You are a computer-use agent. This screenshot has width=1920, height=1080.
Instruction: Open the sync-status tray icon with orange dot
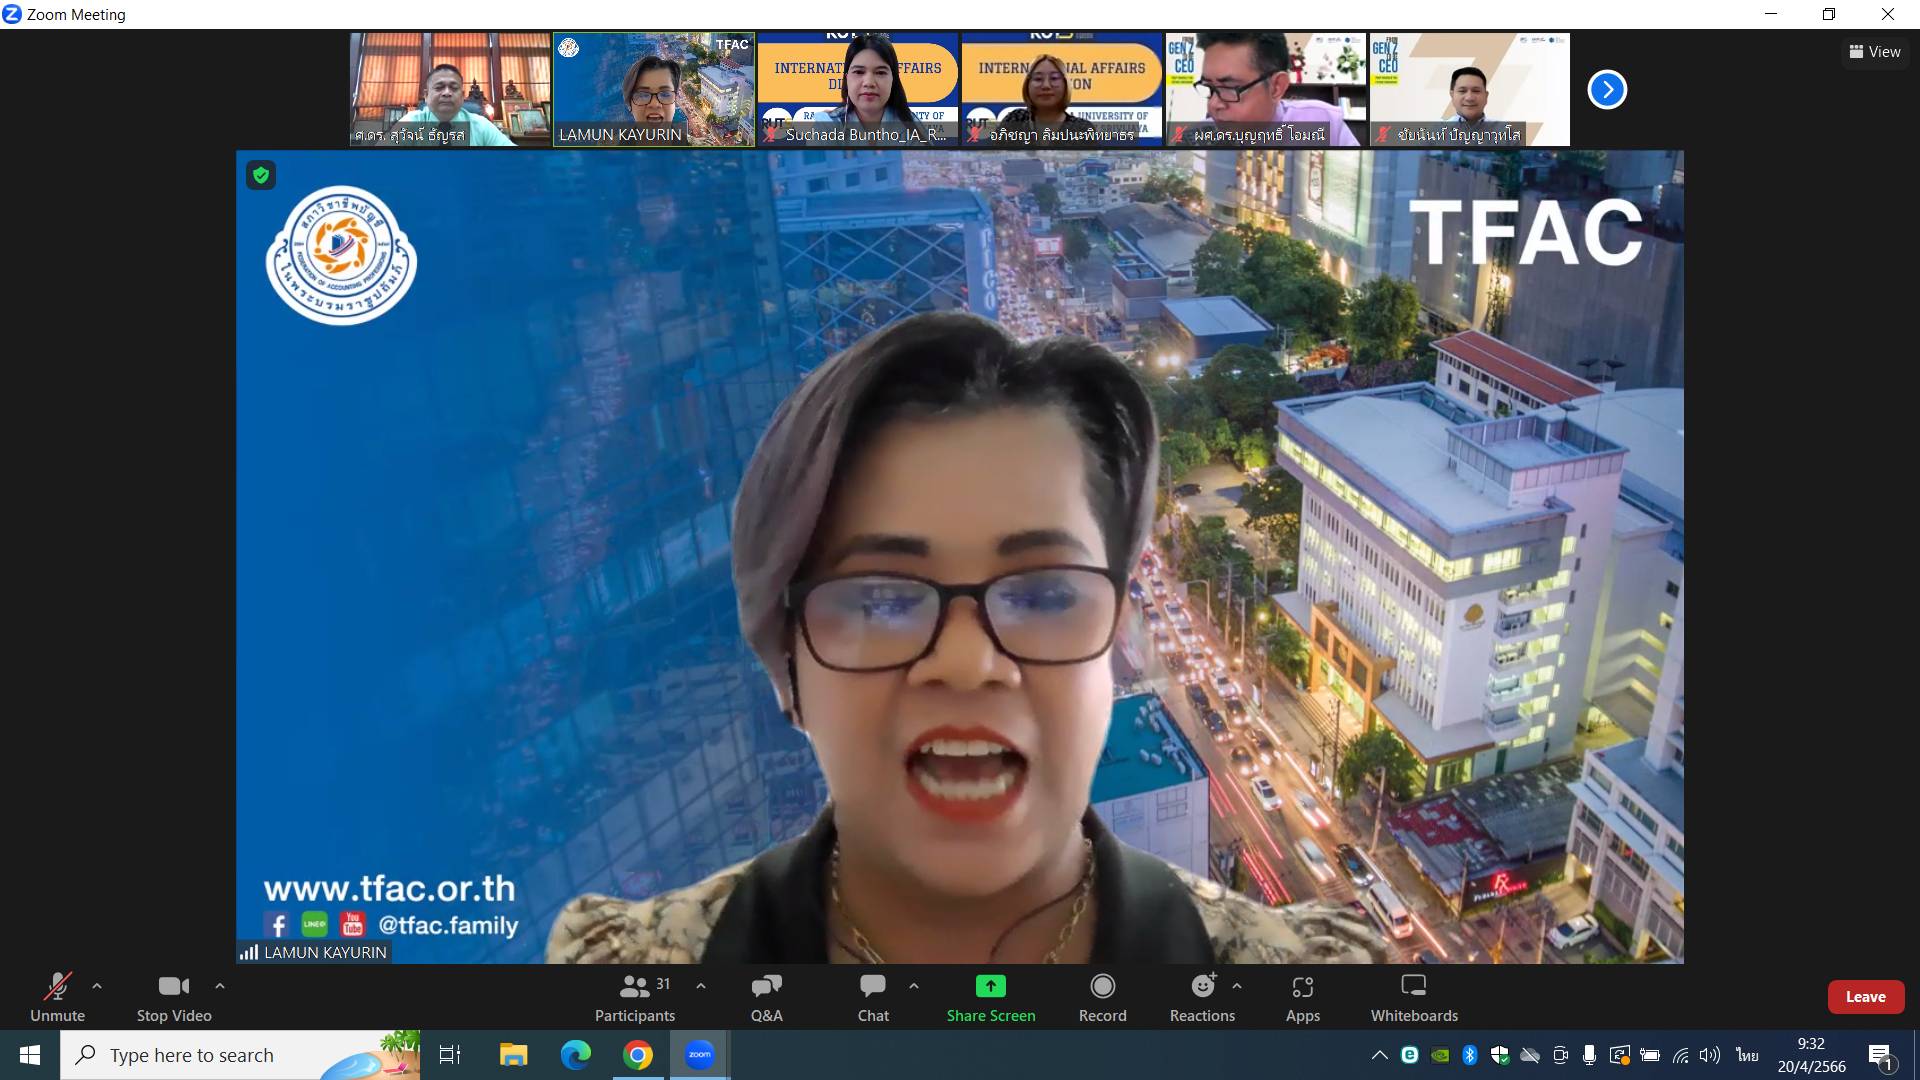click(1620, 1055)
